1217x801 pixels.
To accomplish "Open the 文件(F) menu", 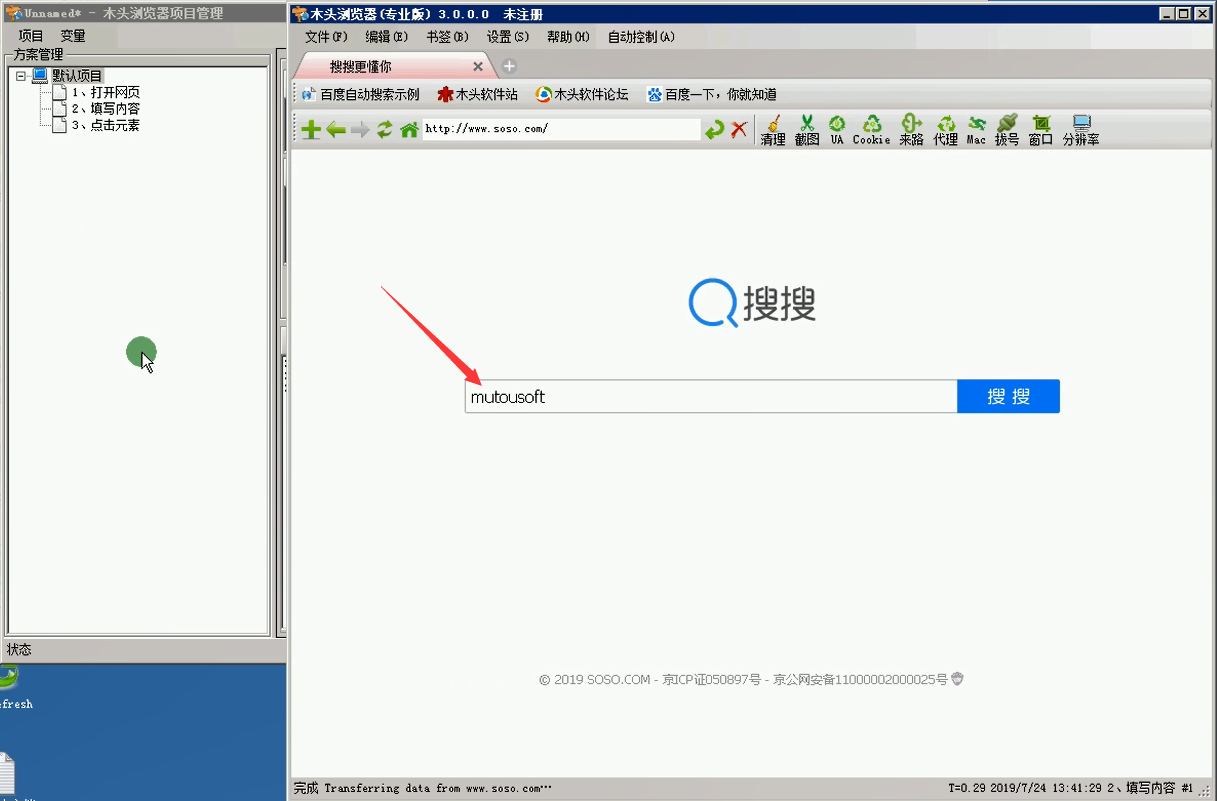I will (326, 36).
